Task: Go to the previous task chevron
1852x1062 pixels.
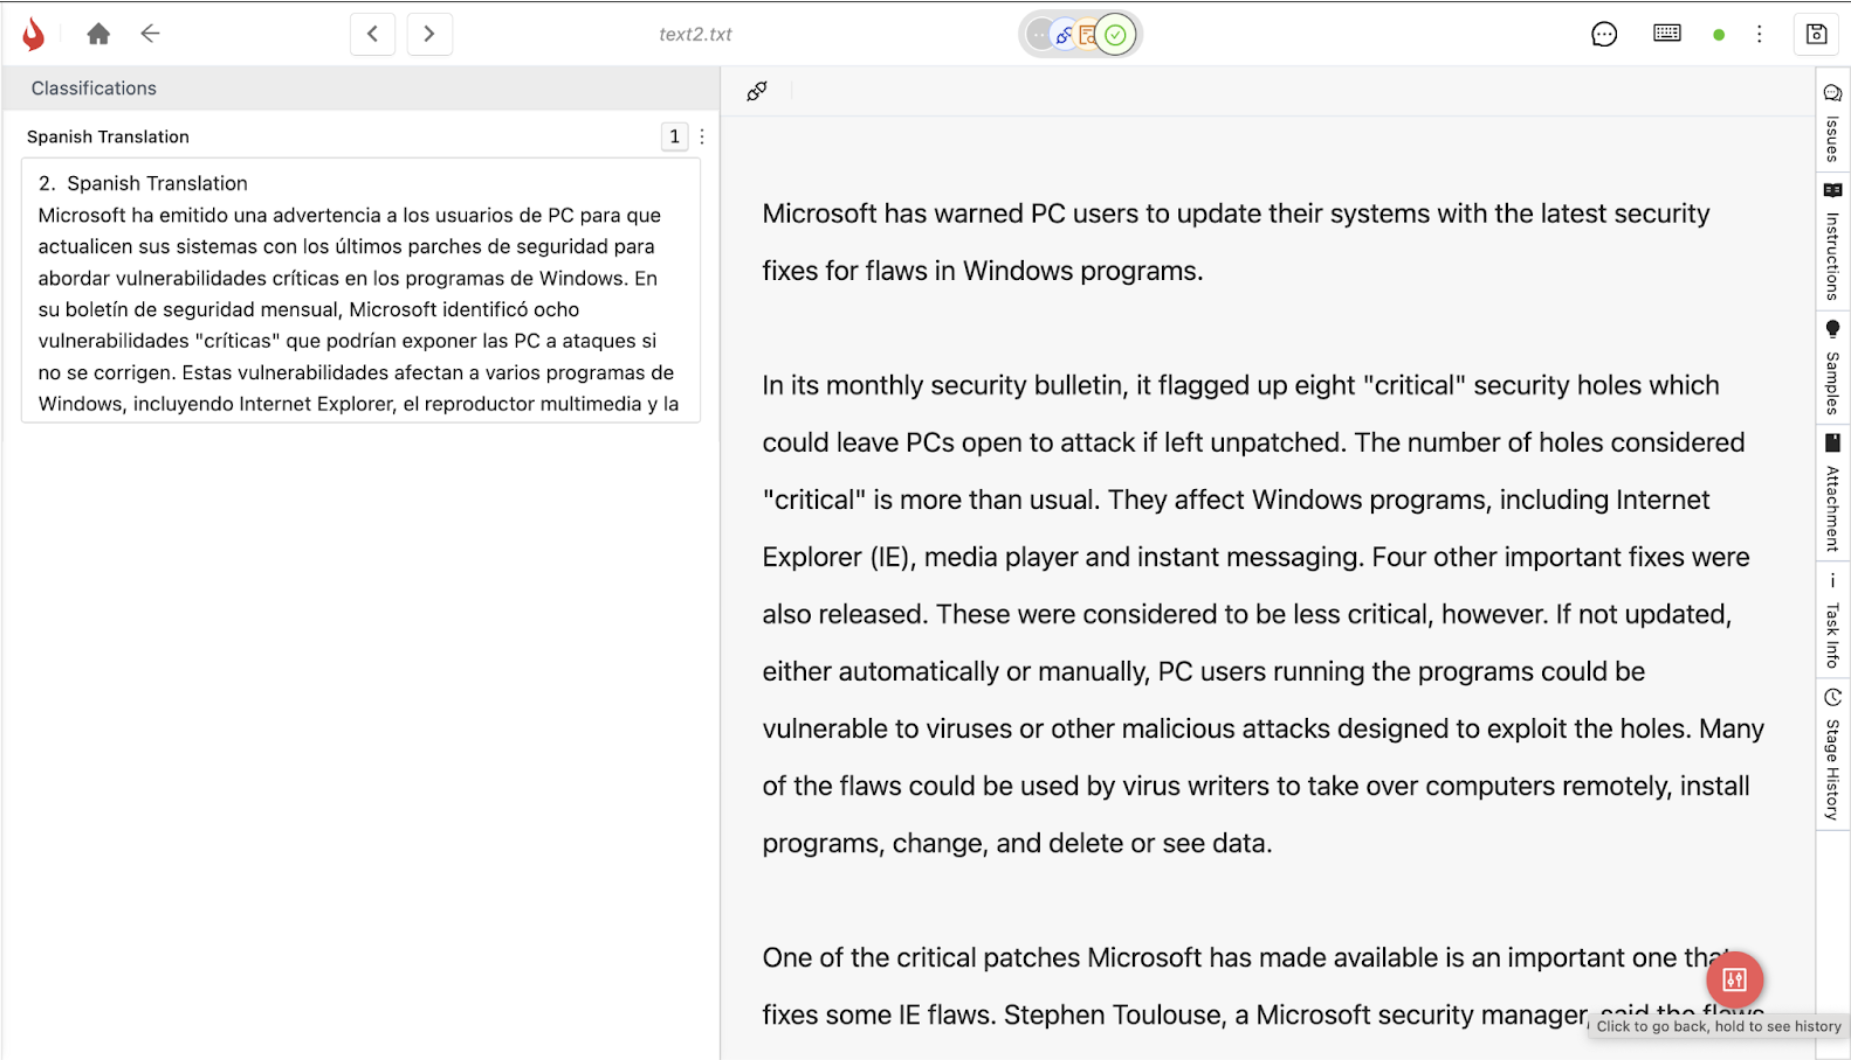Action: (x=373, y=34)
